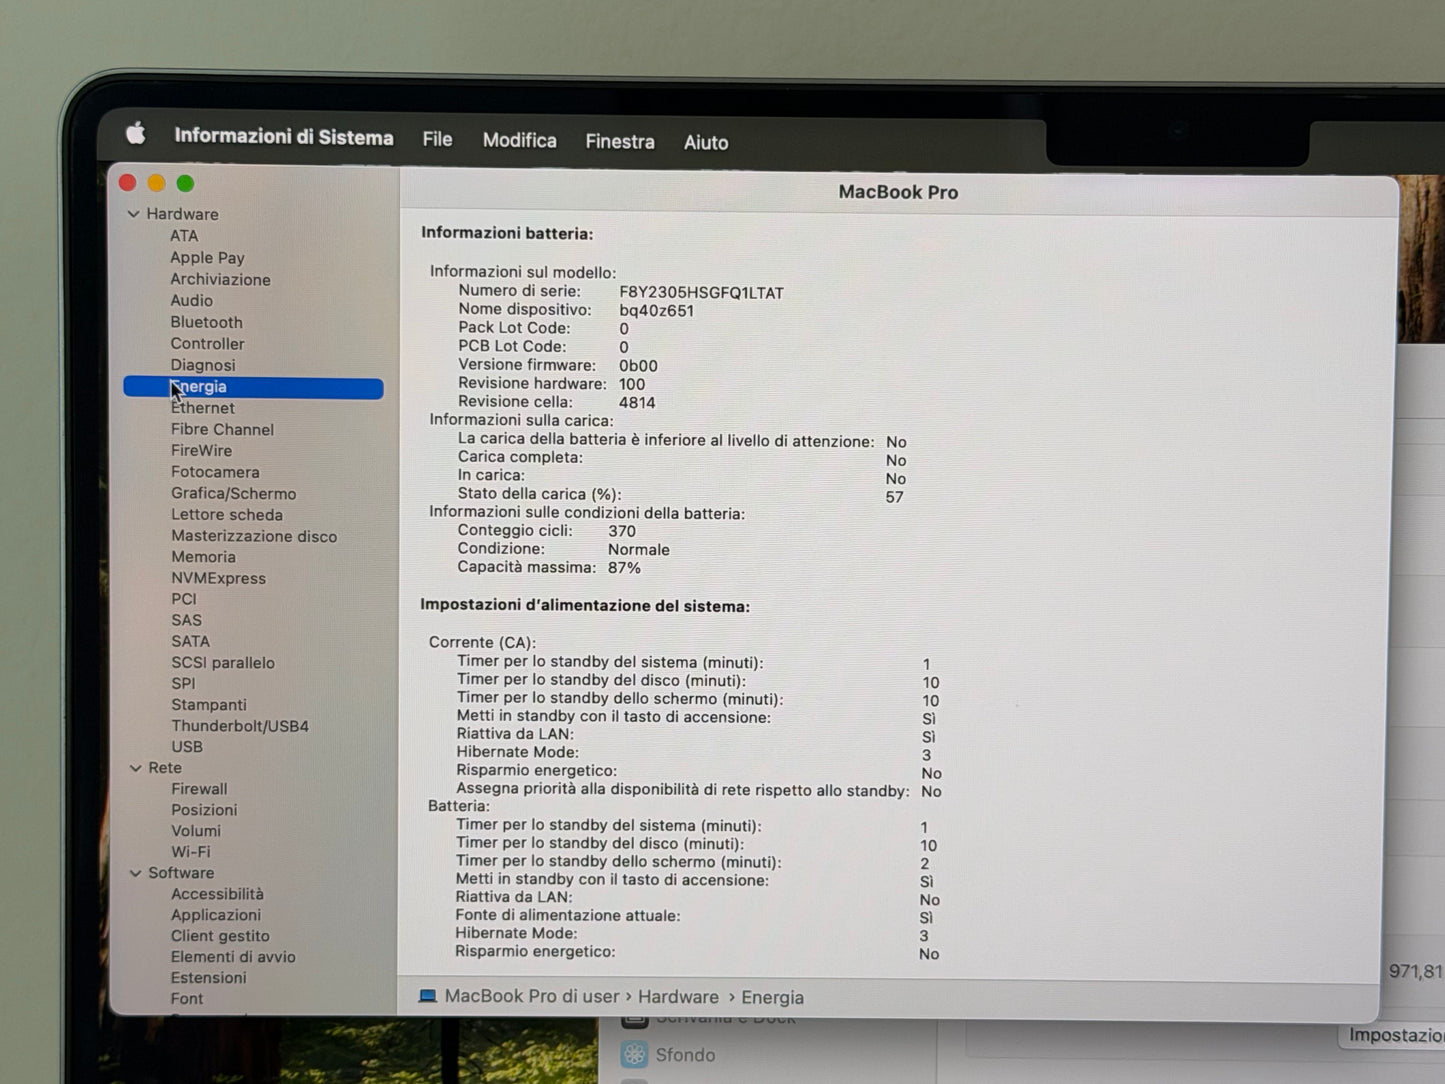Select SCSI parallelo in the sidebar
Viewport: 1445px width, 1084px height.
point(222,663)
